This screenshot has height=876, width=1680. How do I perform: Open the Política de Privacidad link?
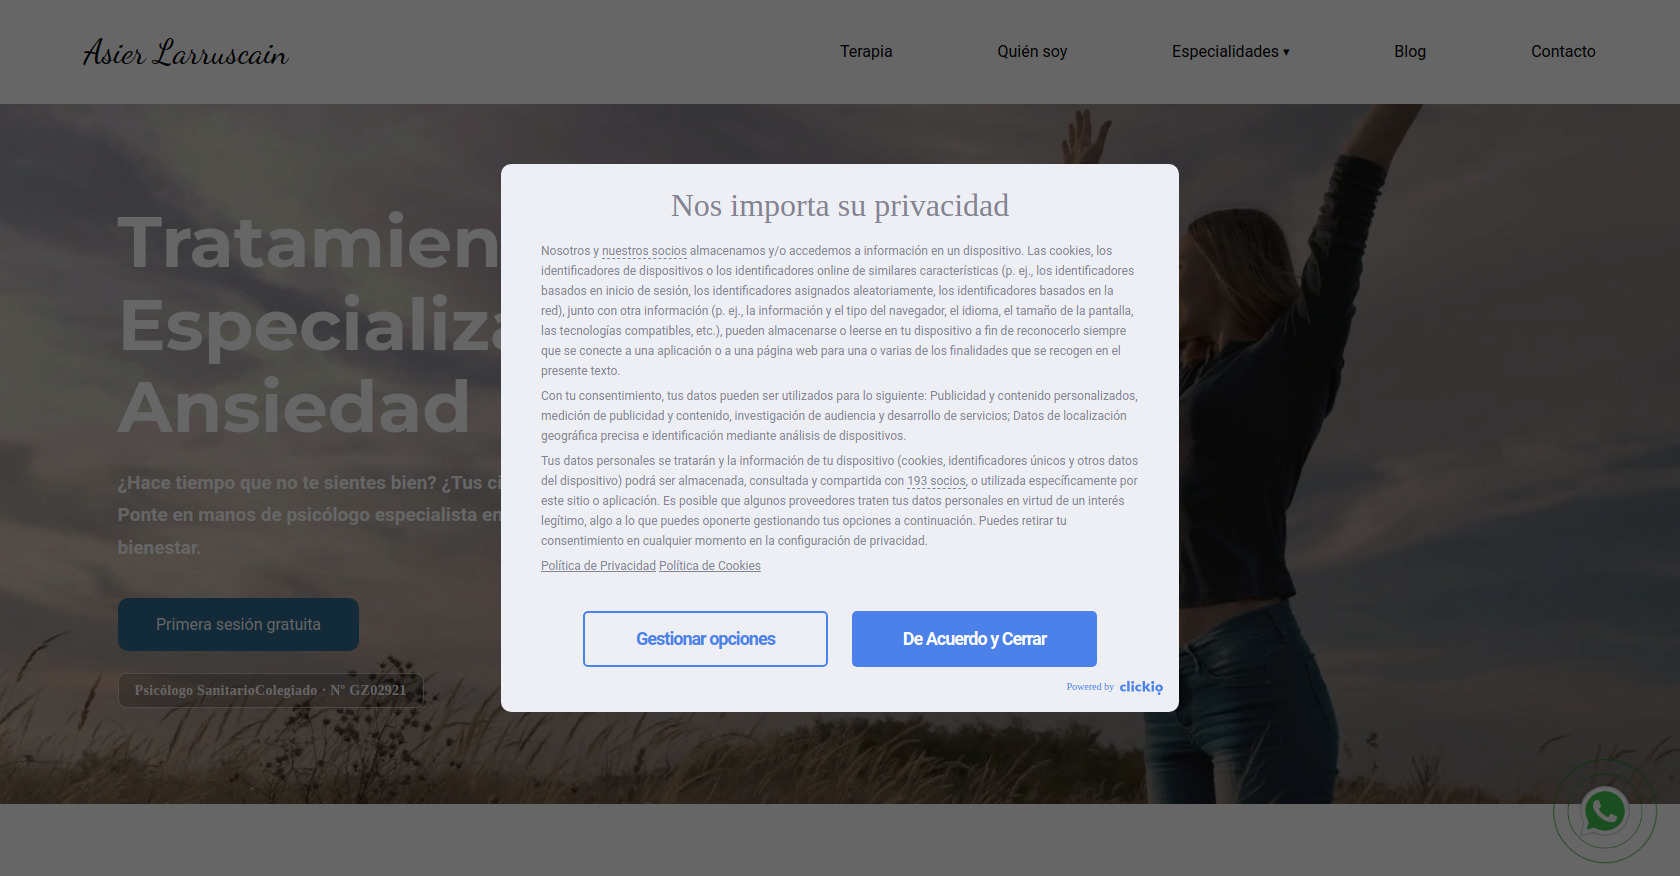598,566
